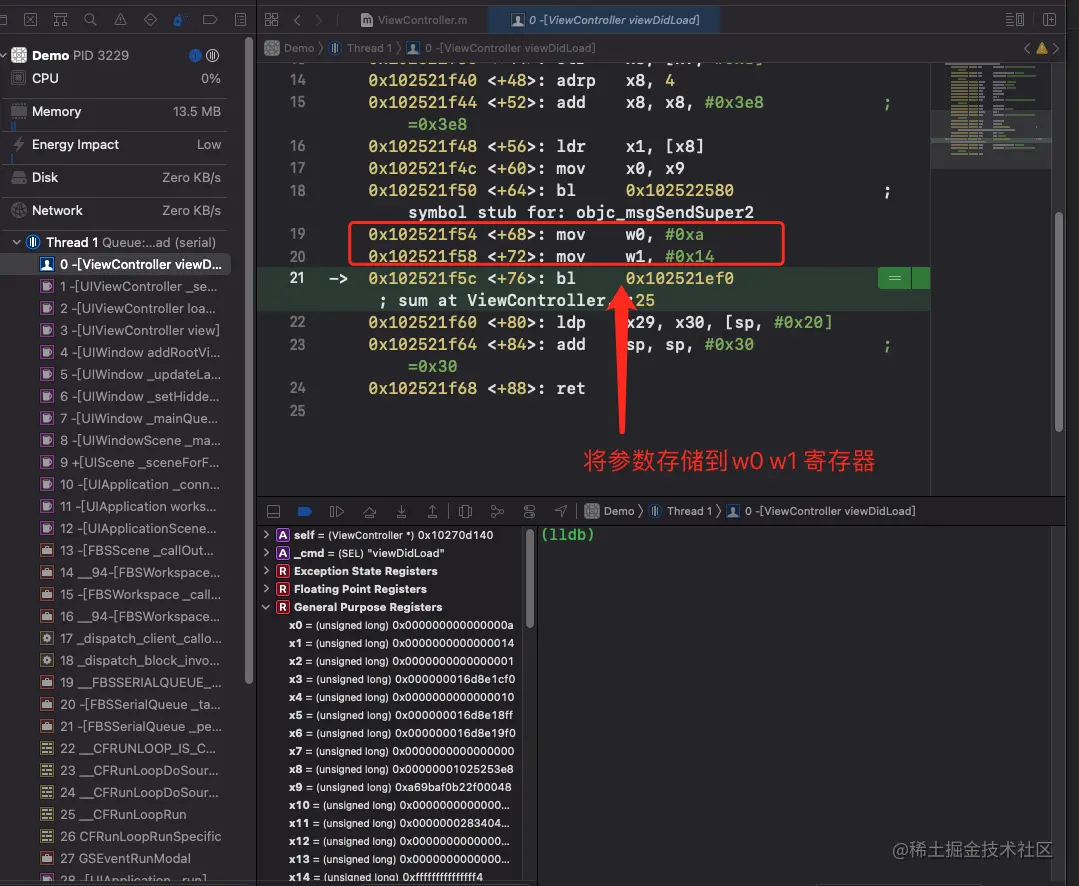Open environment overrides icon
1079x886 pixels.
click(529, 511)
